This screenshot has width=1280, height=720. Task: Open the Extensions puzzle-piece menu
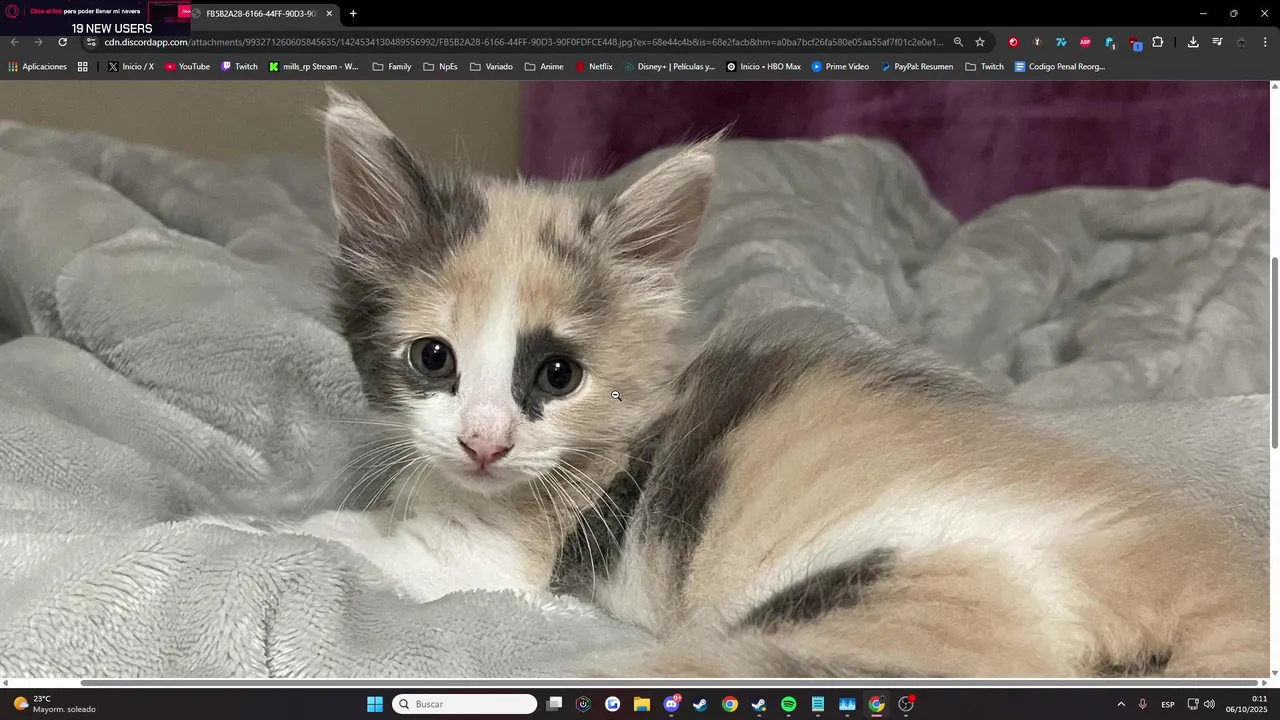pos(1158,42)
